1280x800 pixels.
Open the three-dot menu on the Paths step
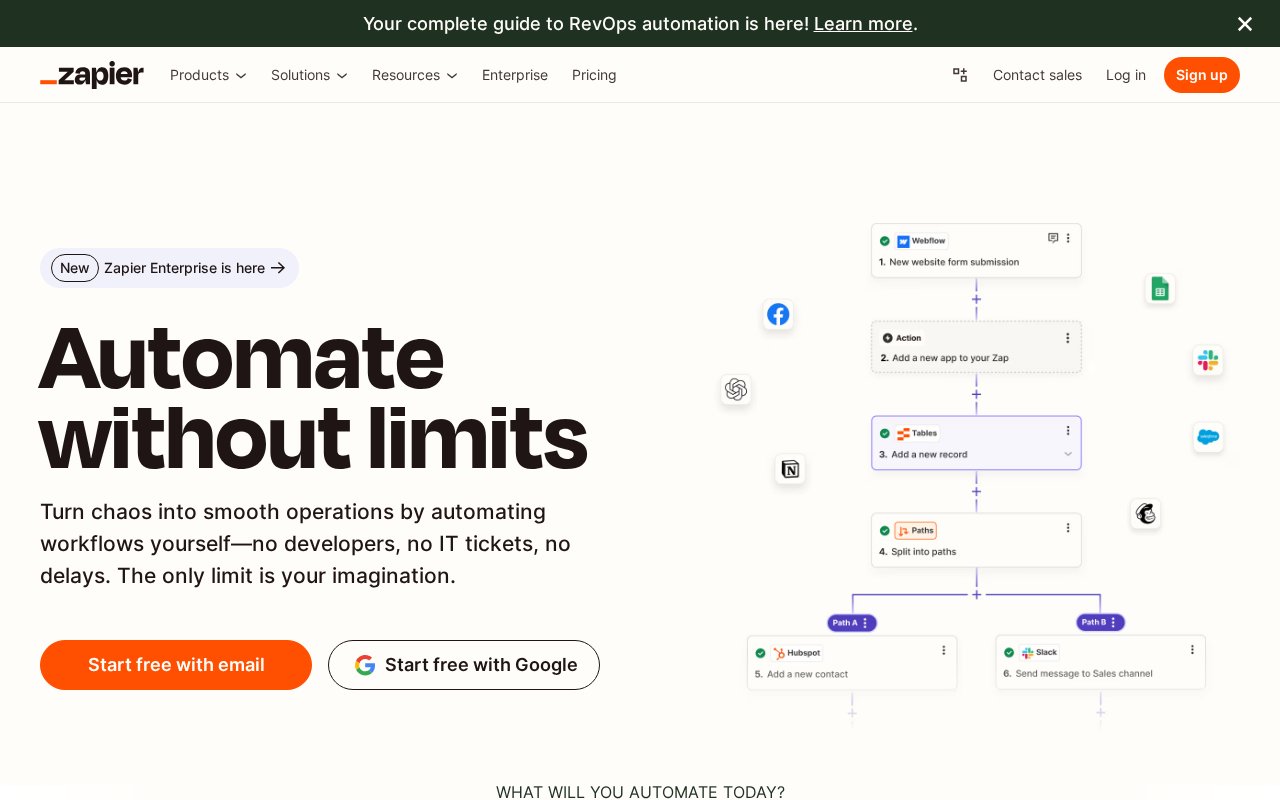point(1068,527)
